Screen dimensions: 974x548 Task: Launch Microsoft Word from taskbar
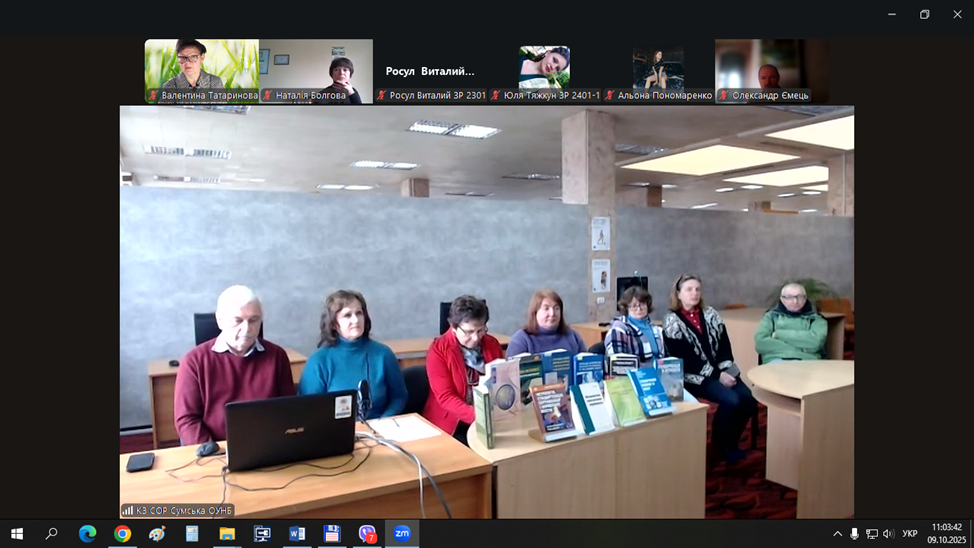coord(297,534)
